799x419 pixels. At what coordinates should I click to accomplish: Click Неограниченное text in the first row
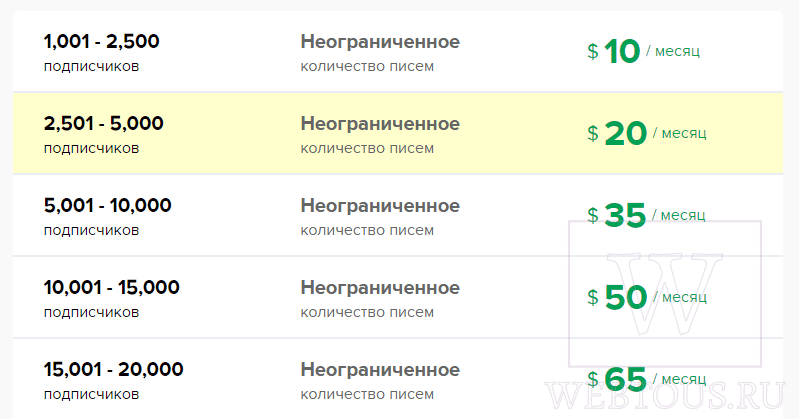380,42
